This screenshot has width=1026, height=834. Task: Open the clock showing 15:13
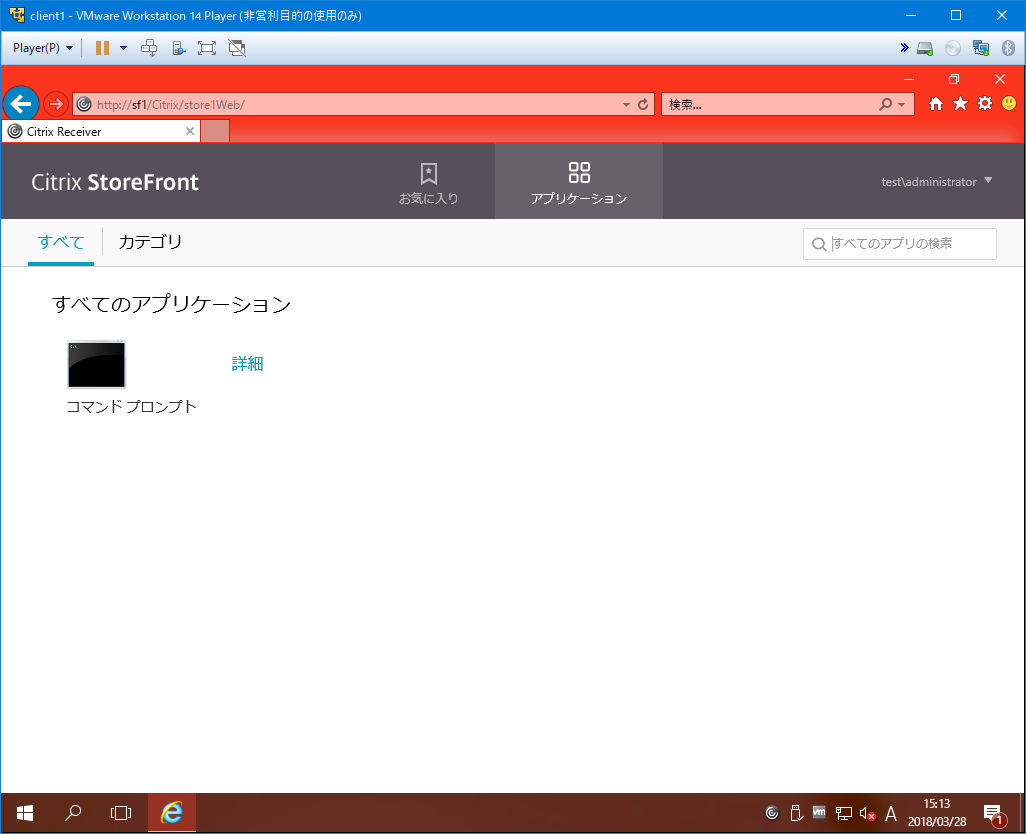(937, 812)
